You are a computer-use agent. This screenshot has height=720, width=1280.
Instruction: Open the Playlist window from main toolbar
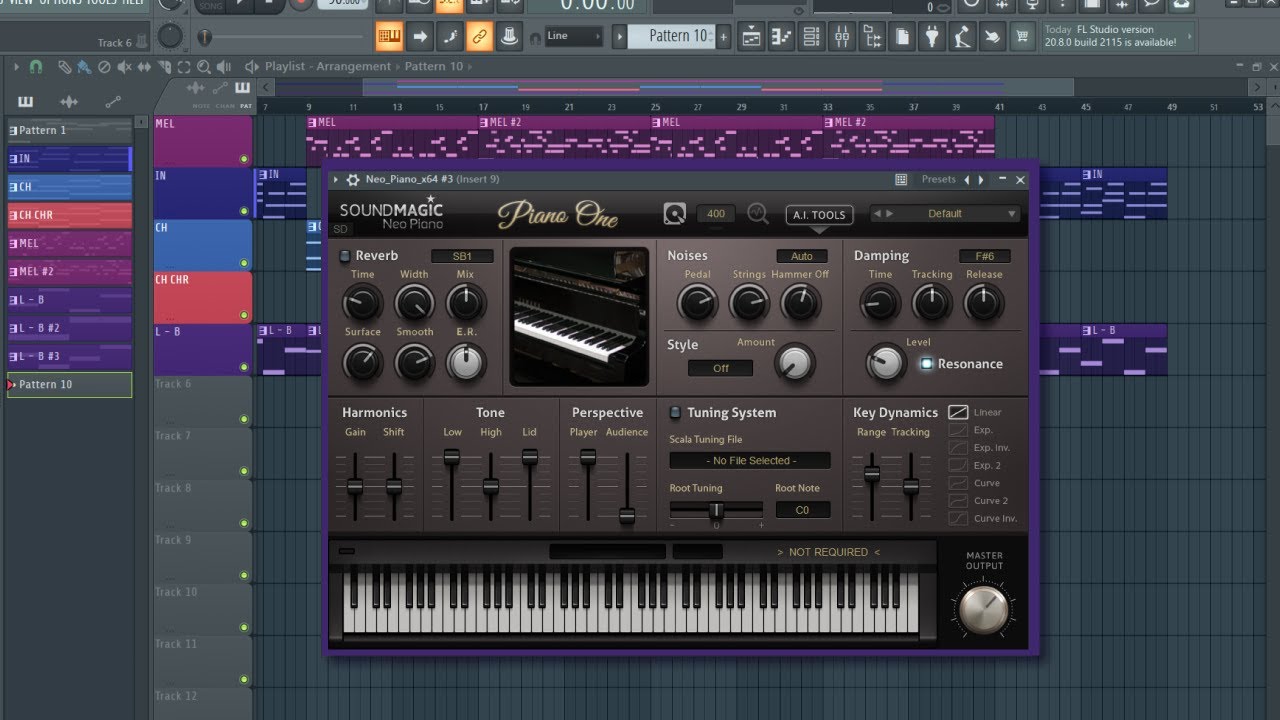[751, 37]
